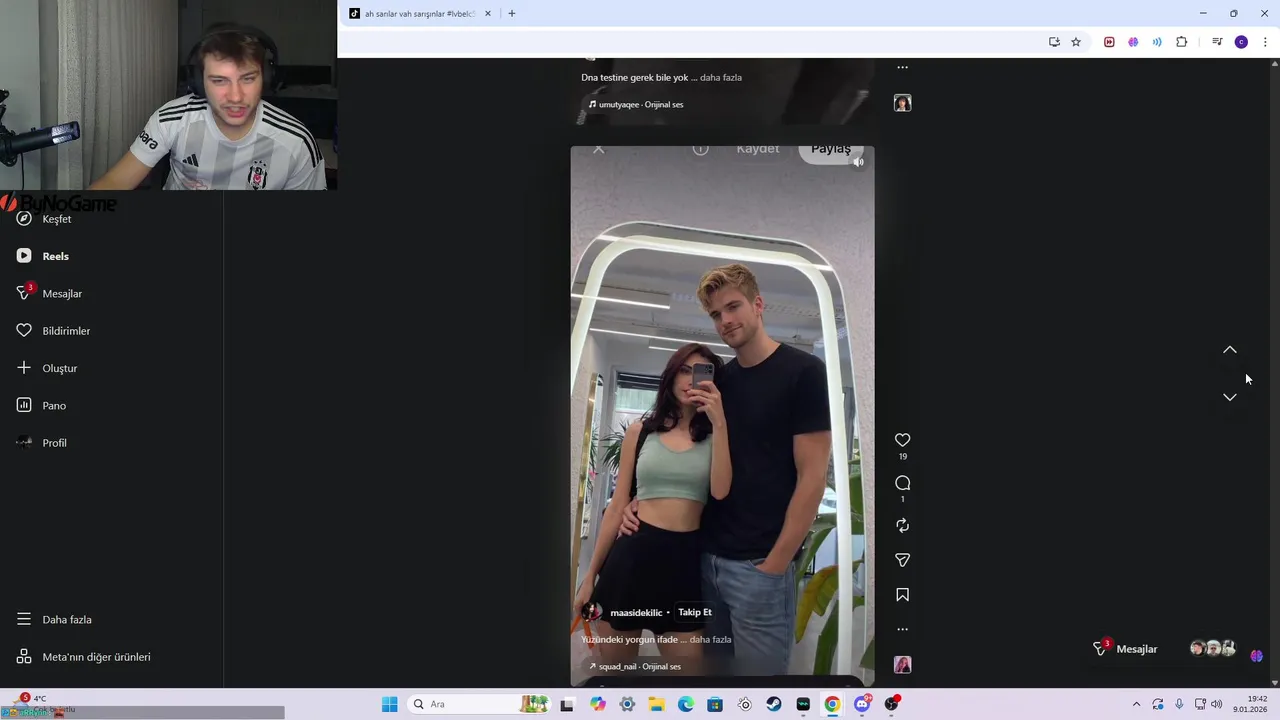Open volume control in system tray

click(1217, 704)
